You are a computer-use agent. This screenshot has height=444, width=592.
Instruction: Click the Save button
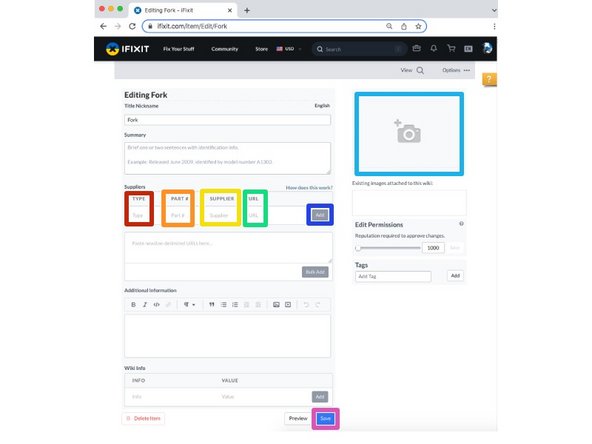pyautogui.click(x=325, y=418)
